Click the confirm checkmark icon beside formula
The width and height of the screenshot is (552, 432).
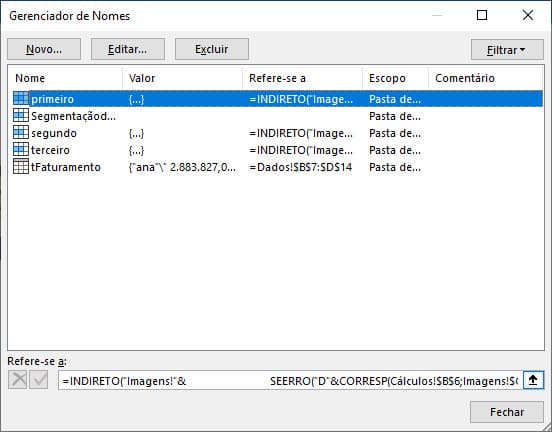[x=39, y=380]
